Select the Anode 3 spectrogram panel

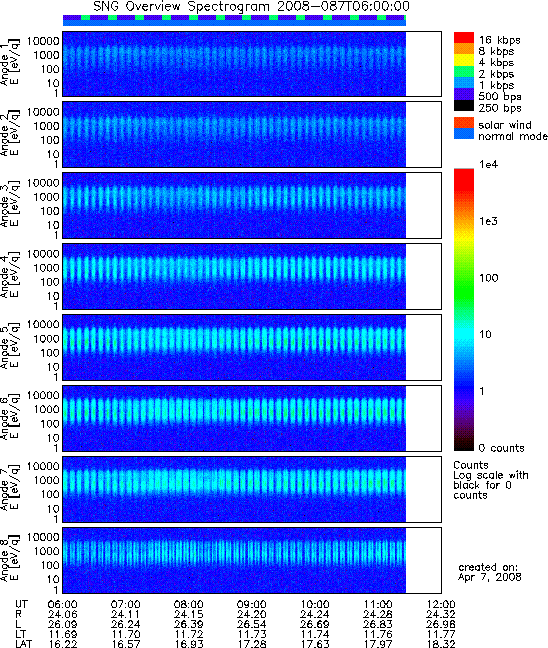pos(252,205)
